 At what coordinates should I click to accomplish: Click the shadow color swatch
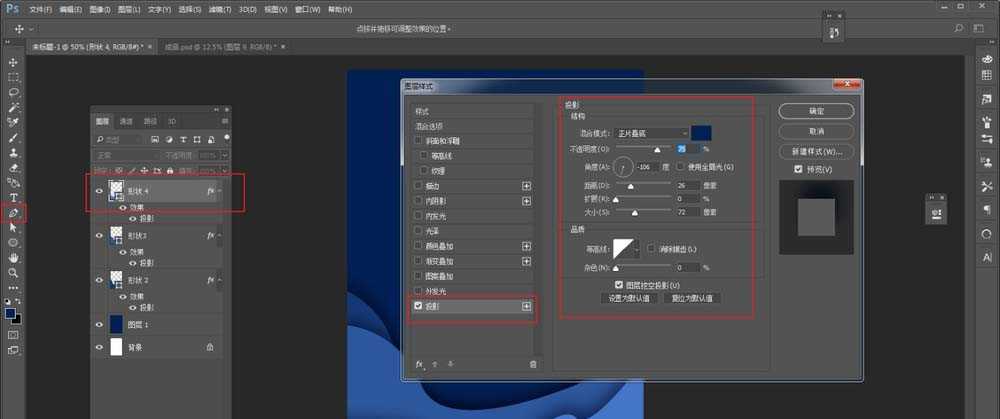pyautogui.click(x=702, y=133)
